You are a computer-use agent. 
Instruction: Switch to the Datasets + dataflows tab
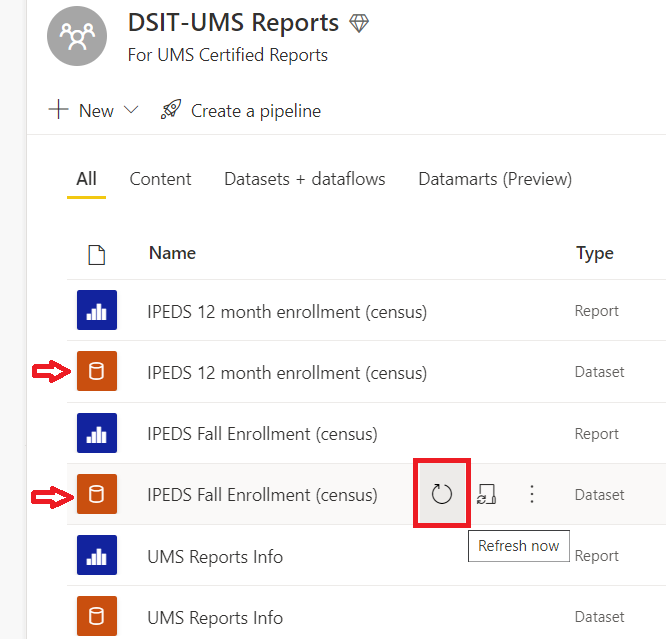305,179
